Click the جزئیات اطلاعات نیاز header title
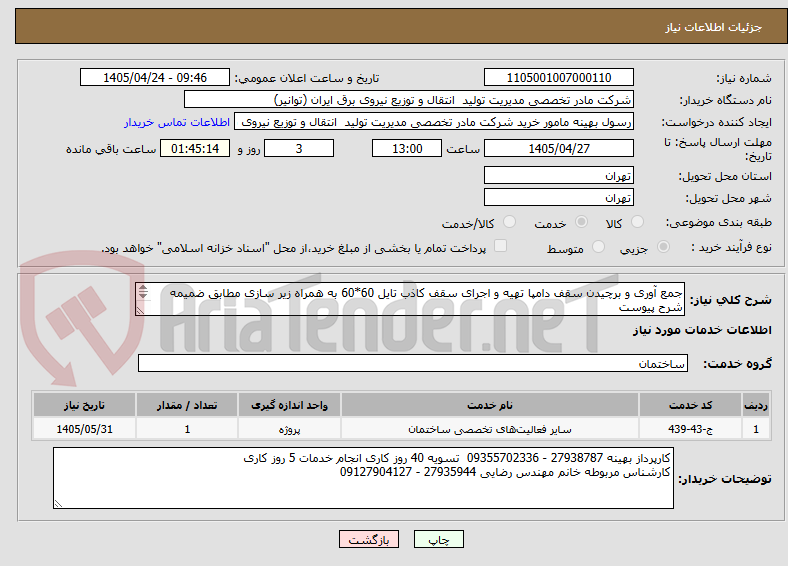 pos(714,27)
